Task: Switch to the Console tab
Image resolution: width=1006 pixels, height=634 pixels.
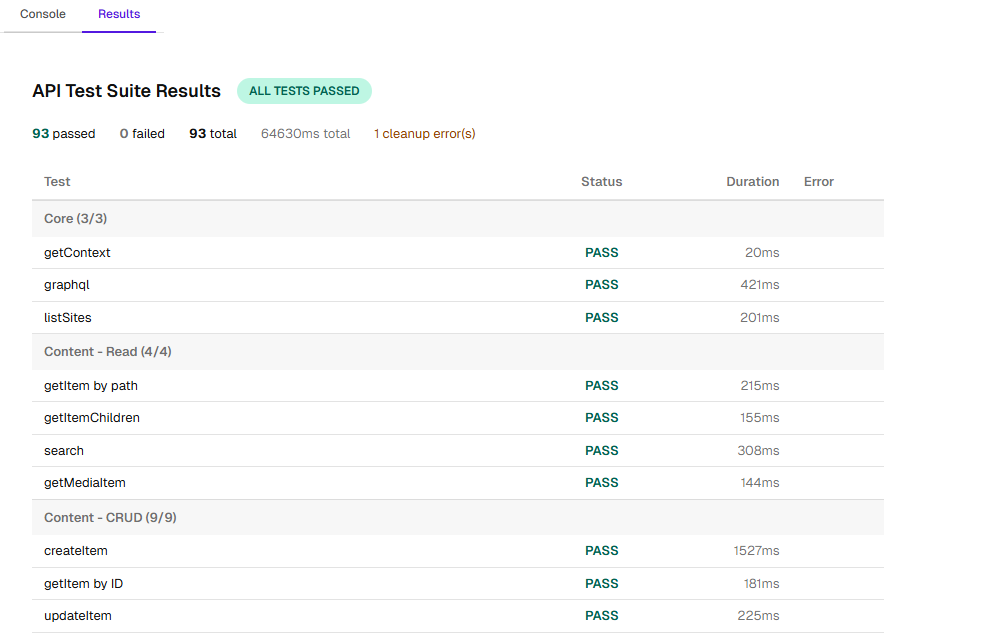Action: [x=42, y=15]
